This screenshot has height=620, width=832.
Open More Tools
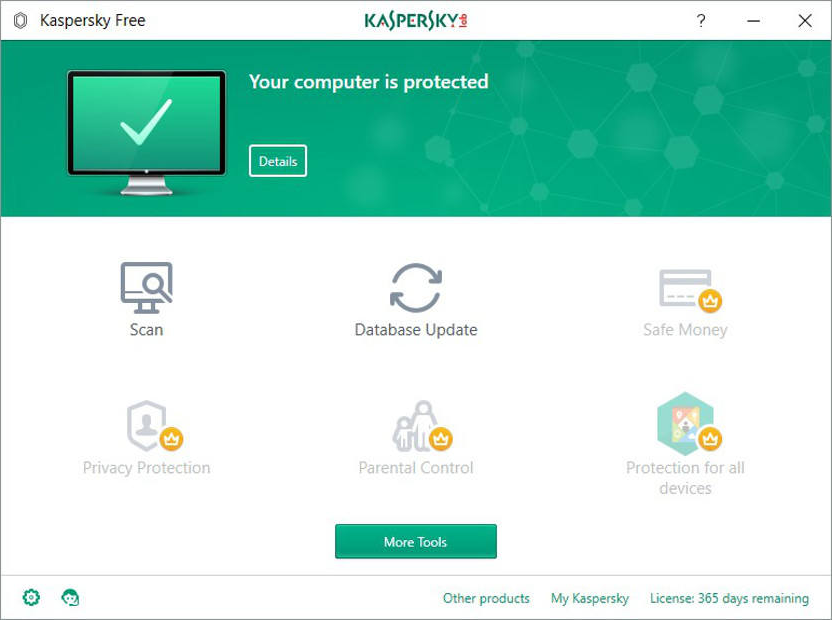tap(415, 541)
